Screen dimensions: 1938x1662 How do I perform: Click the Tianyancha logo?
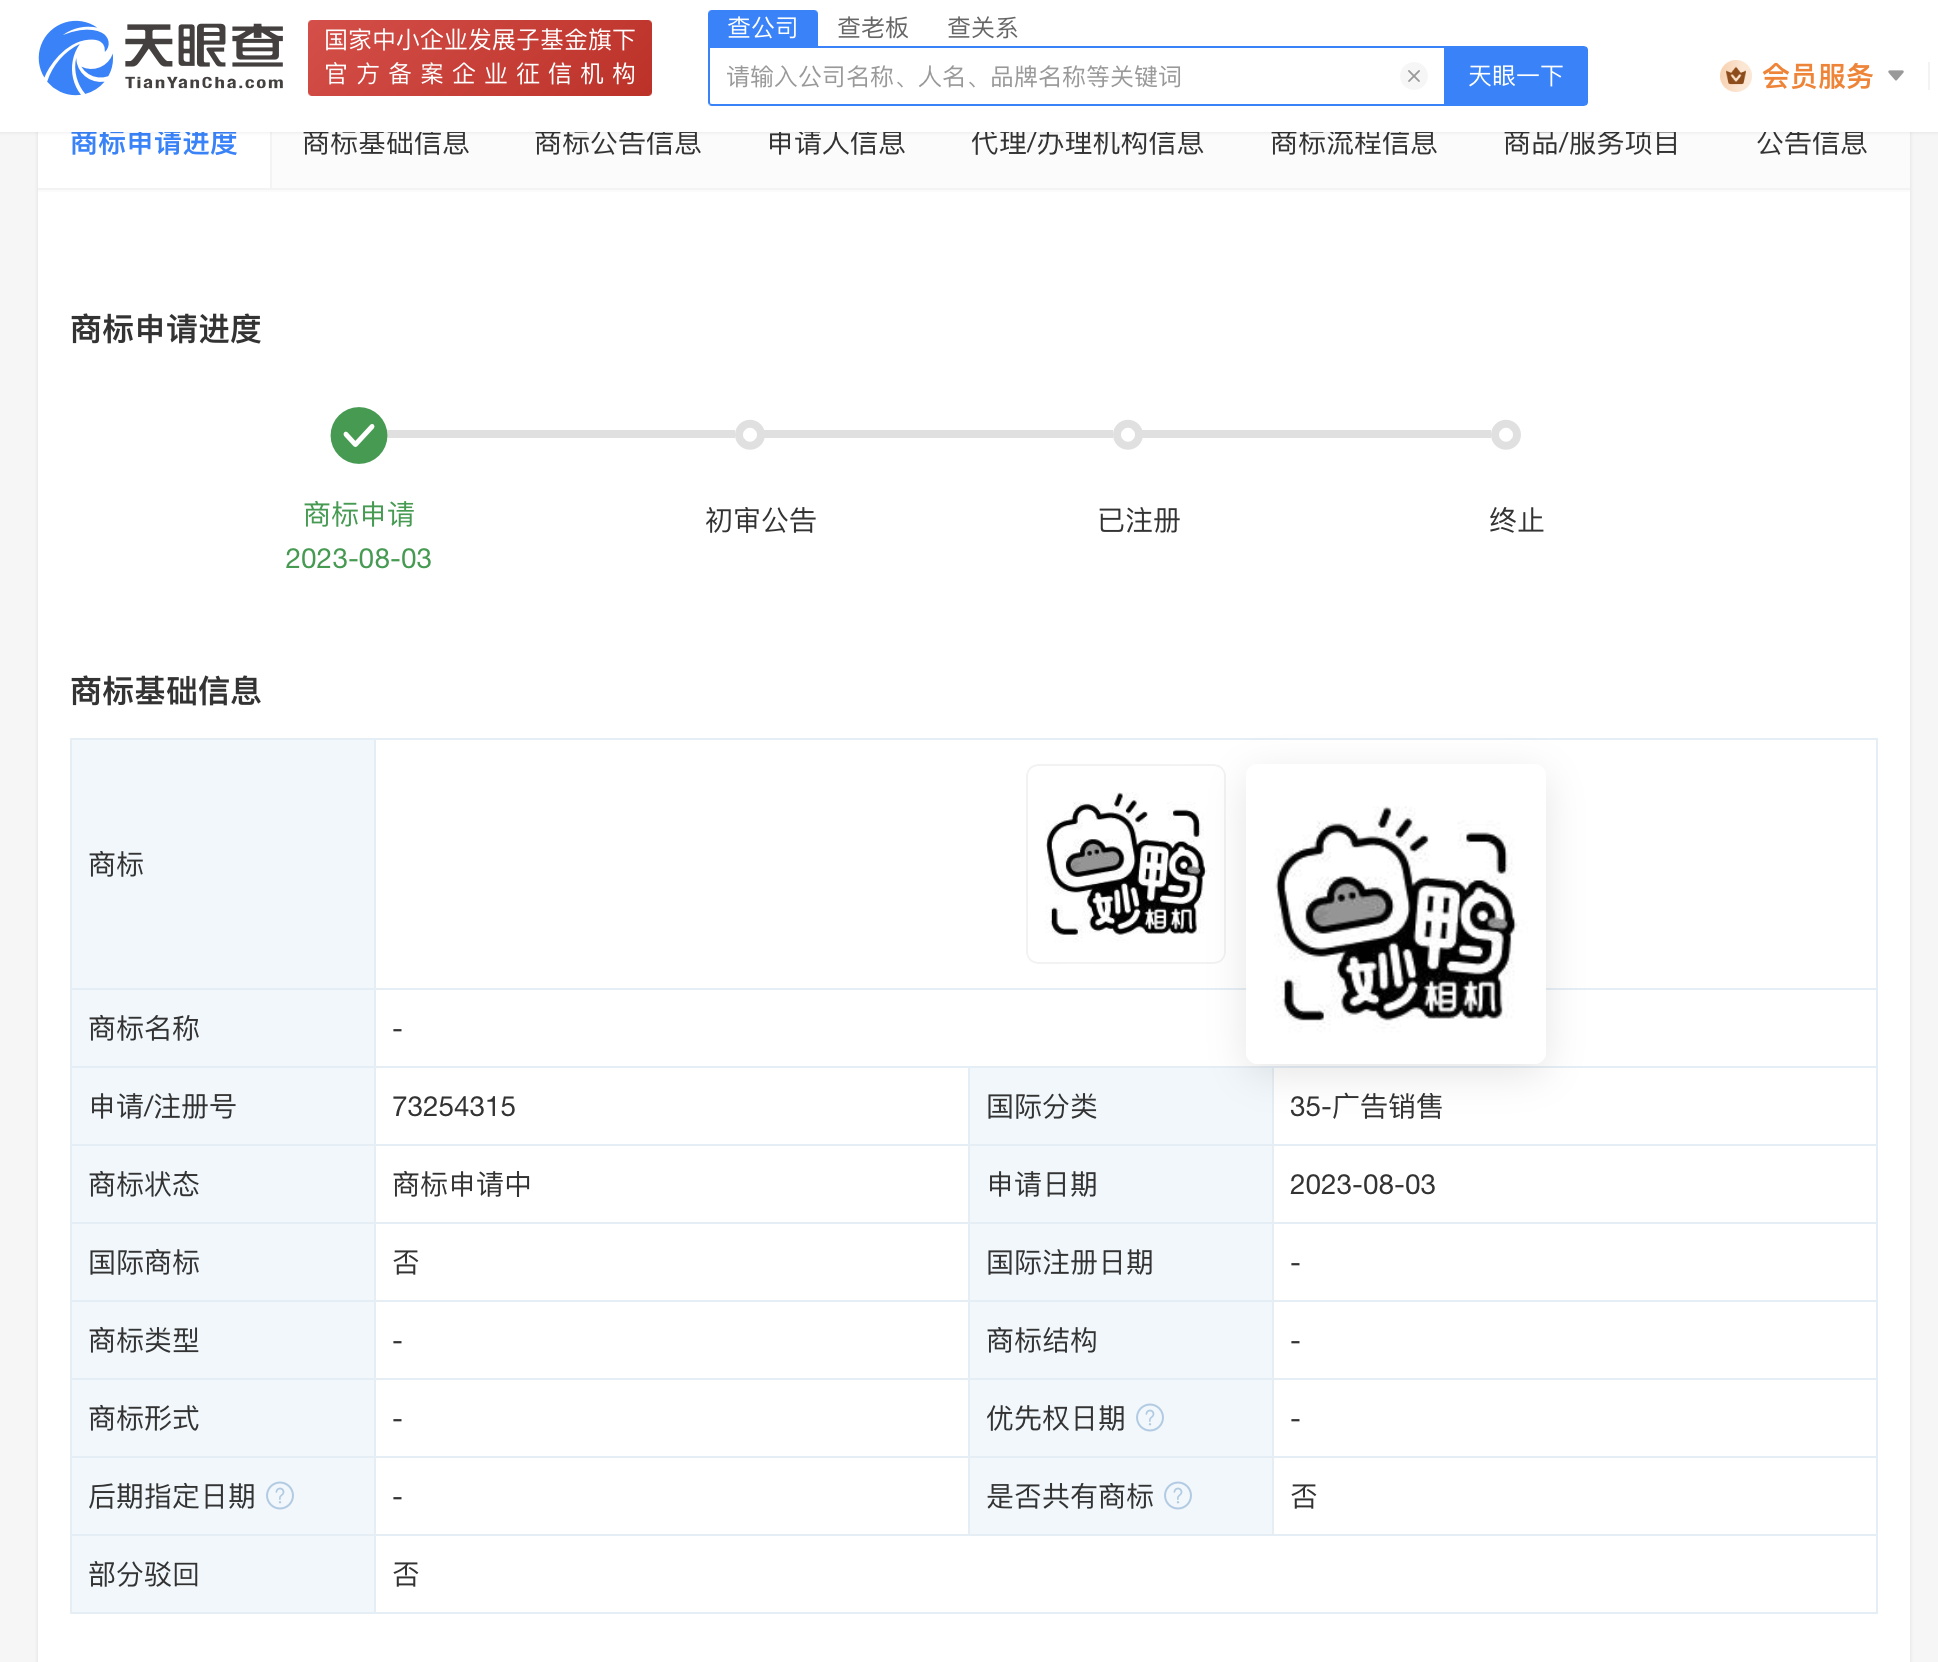(161, 58)
